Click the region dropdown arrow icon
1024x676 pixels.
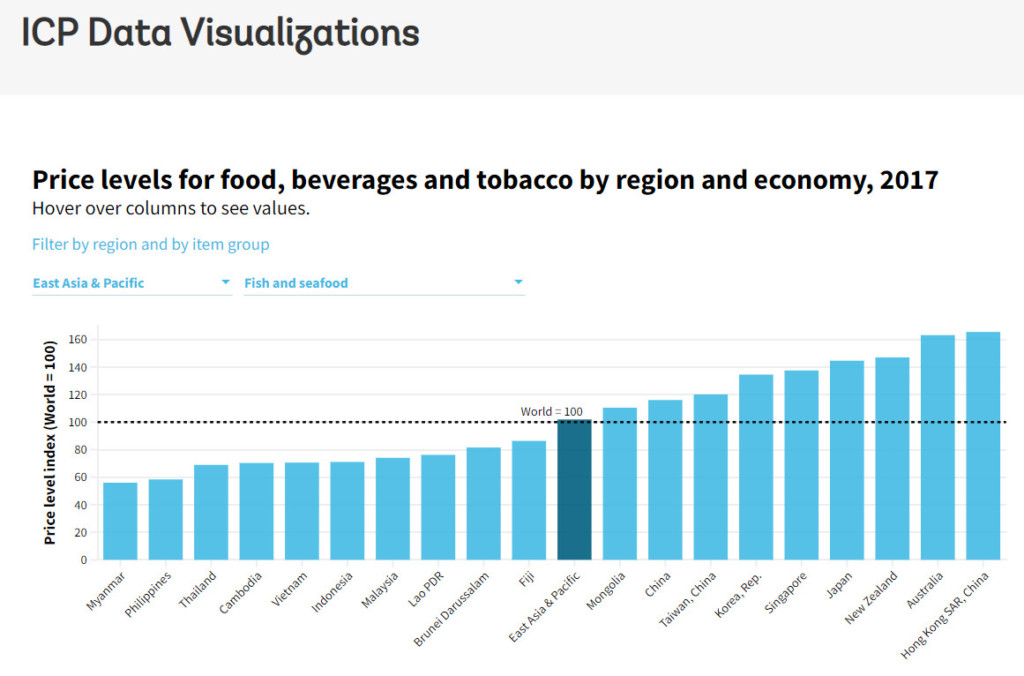click(225, 282)
